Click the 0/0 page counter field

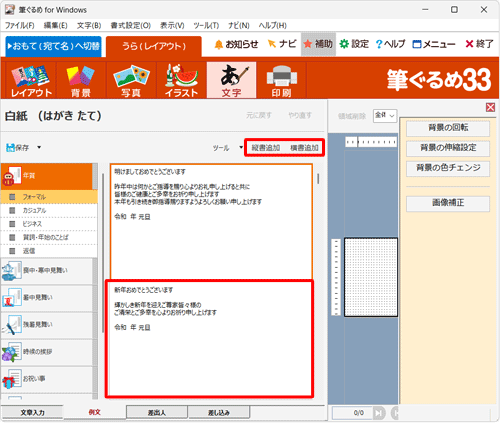(352, 413)
